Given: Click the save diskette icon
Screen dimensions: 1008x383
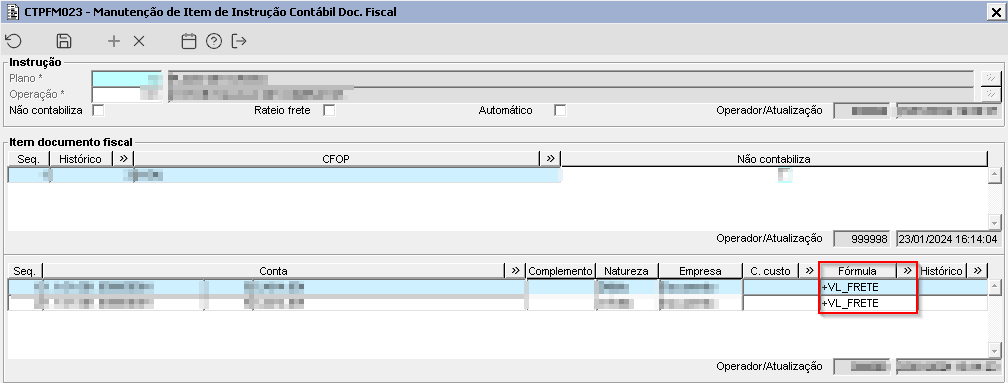Looking at the screenshot, I should [x=64, y=41].
